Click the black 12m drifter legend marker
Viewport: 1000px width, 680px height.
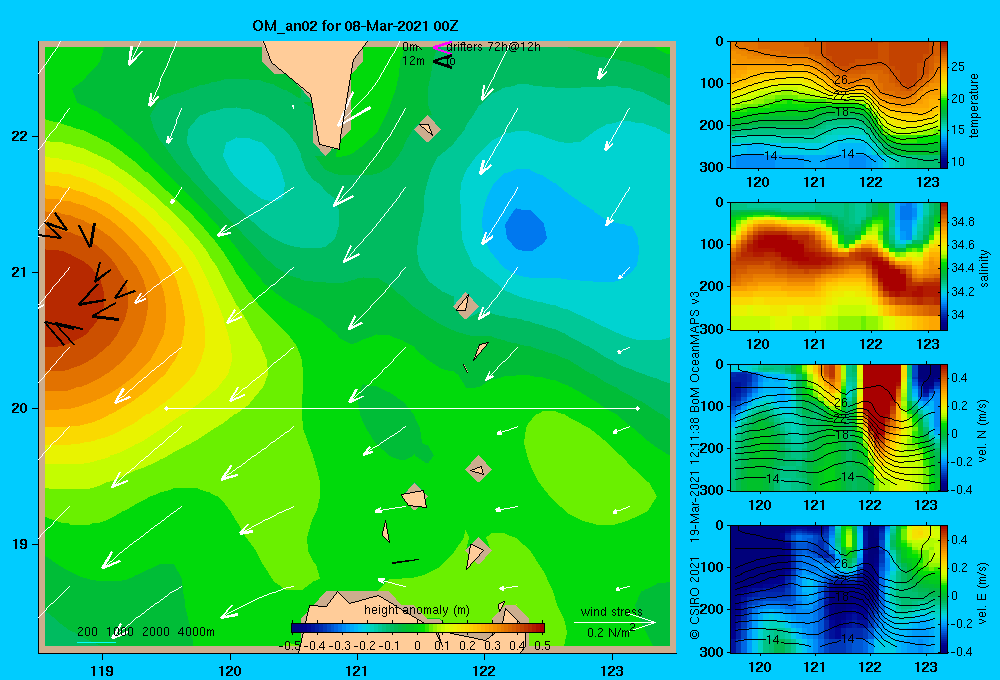443,61
